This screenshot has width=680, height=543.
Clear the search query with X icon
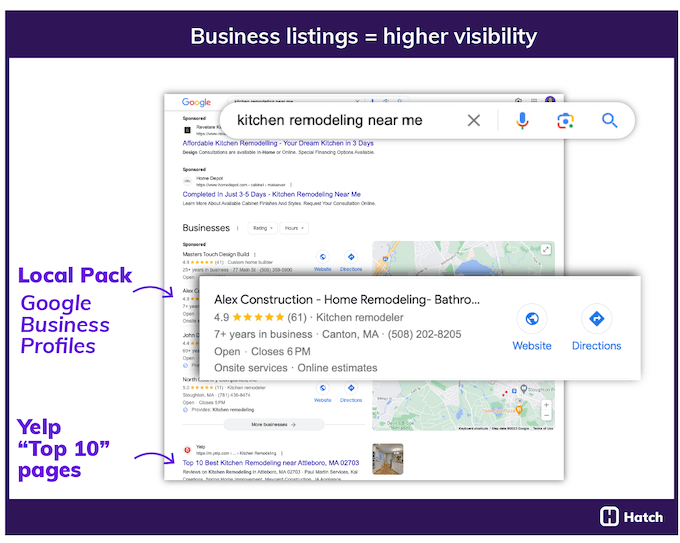(x=474, y=120)
